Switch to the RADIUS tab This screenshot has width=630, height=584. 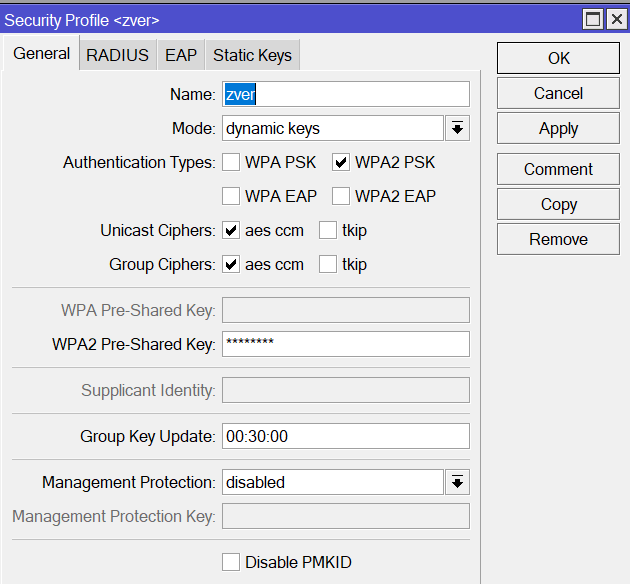pyautogui.click(x=117, y=55)
